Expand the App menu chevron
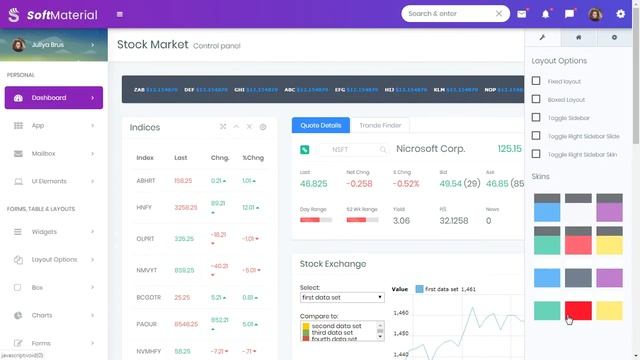This screenshot has height=360, width=640. 93,126
